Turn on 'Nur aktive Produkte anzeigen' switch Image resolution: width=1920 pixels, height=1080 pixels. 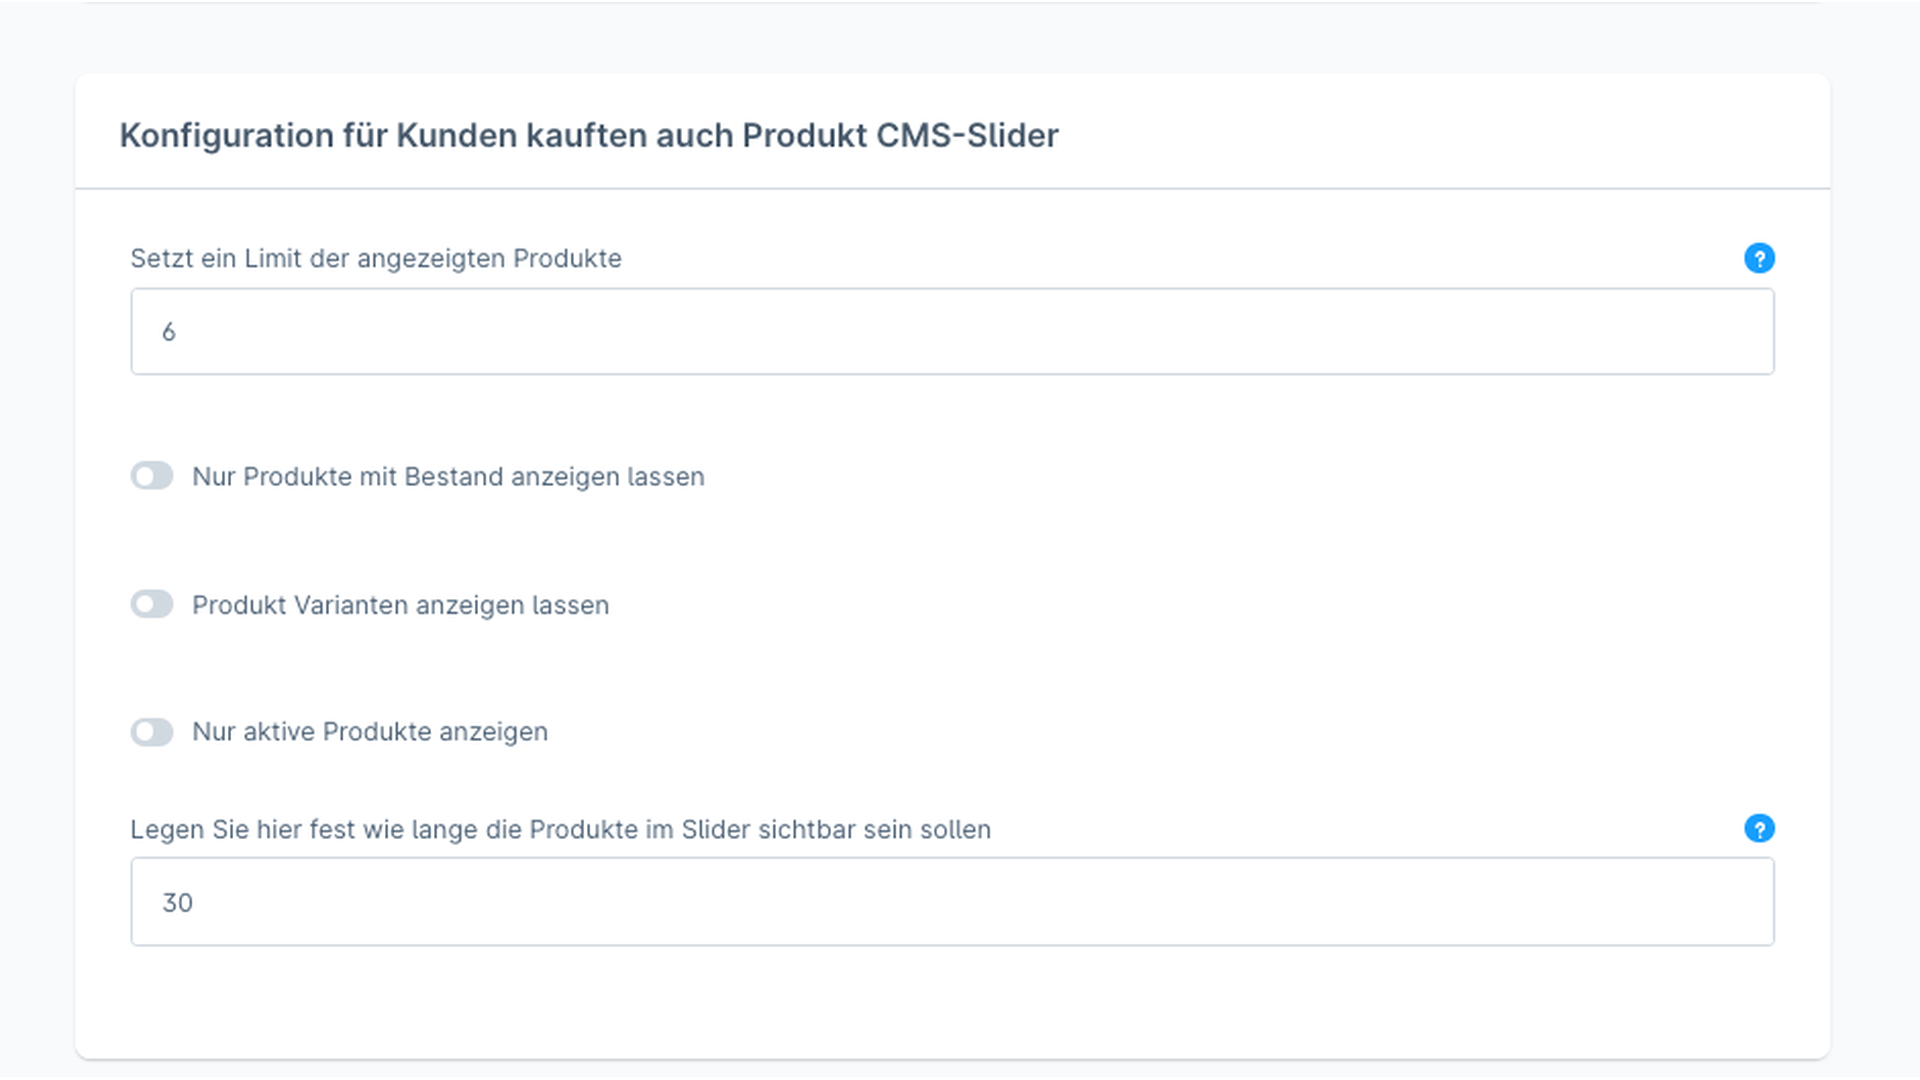click(152, 732)
